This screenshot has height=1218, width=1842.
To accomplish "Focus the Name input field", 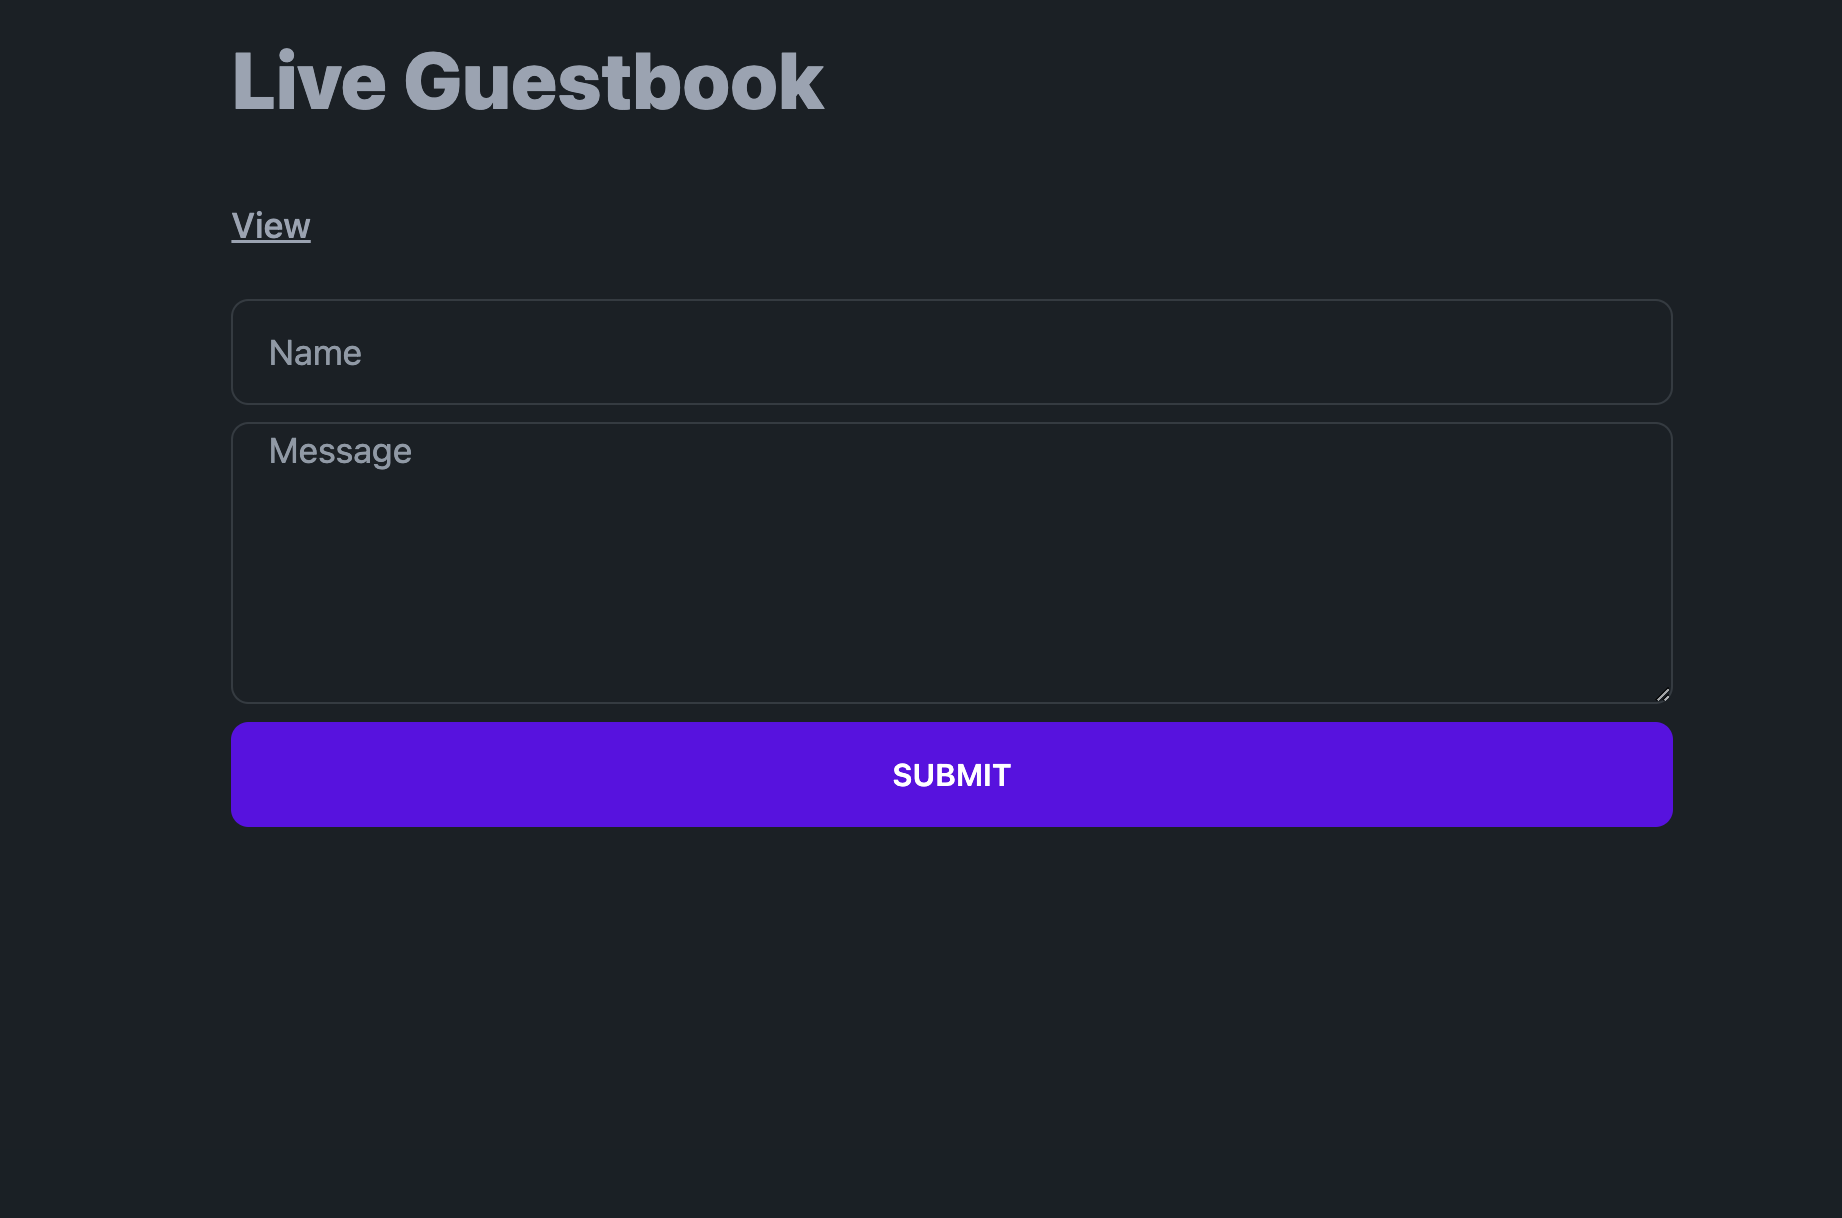I will click(x=952, y=352).
